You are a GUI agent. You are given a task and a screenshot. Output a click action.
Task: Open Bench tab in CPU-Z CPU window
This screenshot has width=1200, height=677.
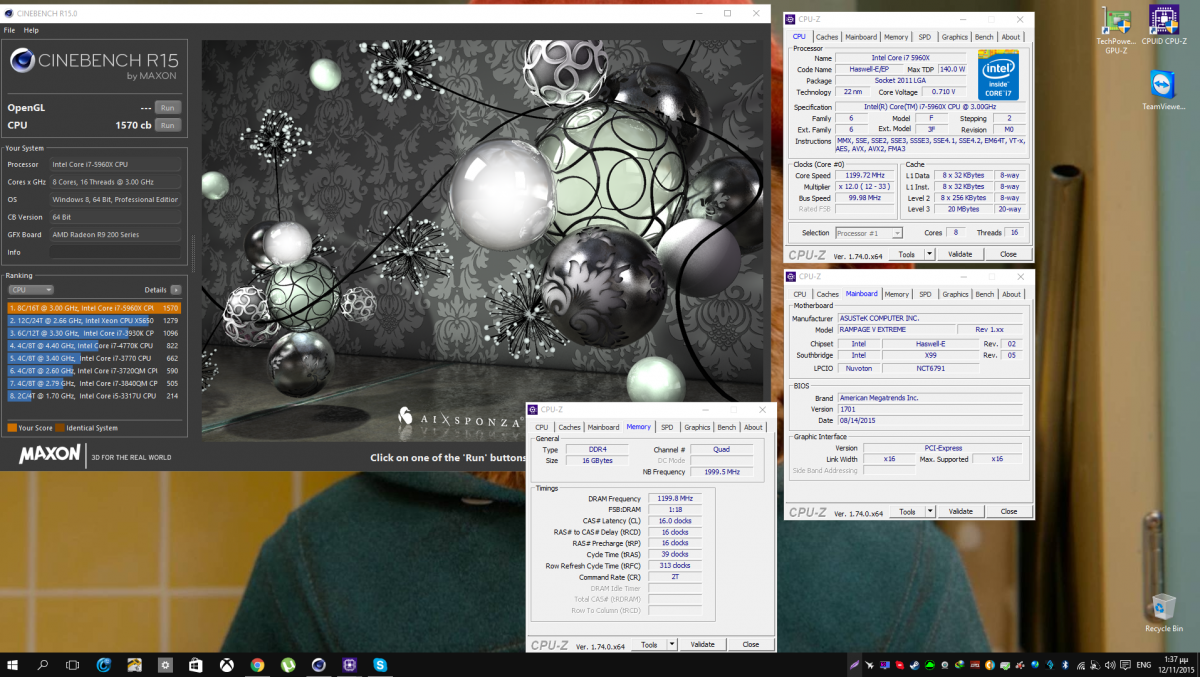coord(985,37)
